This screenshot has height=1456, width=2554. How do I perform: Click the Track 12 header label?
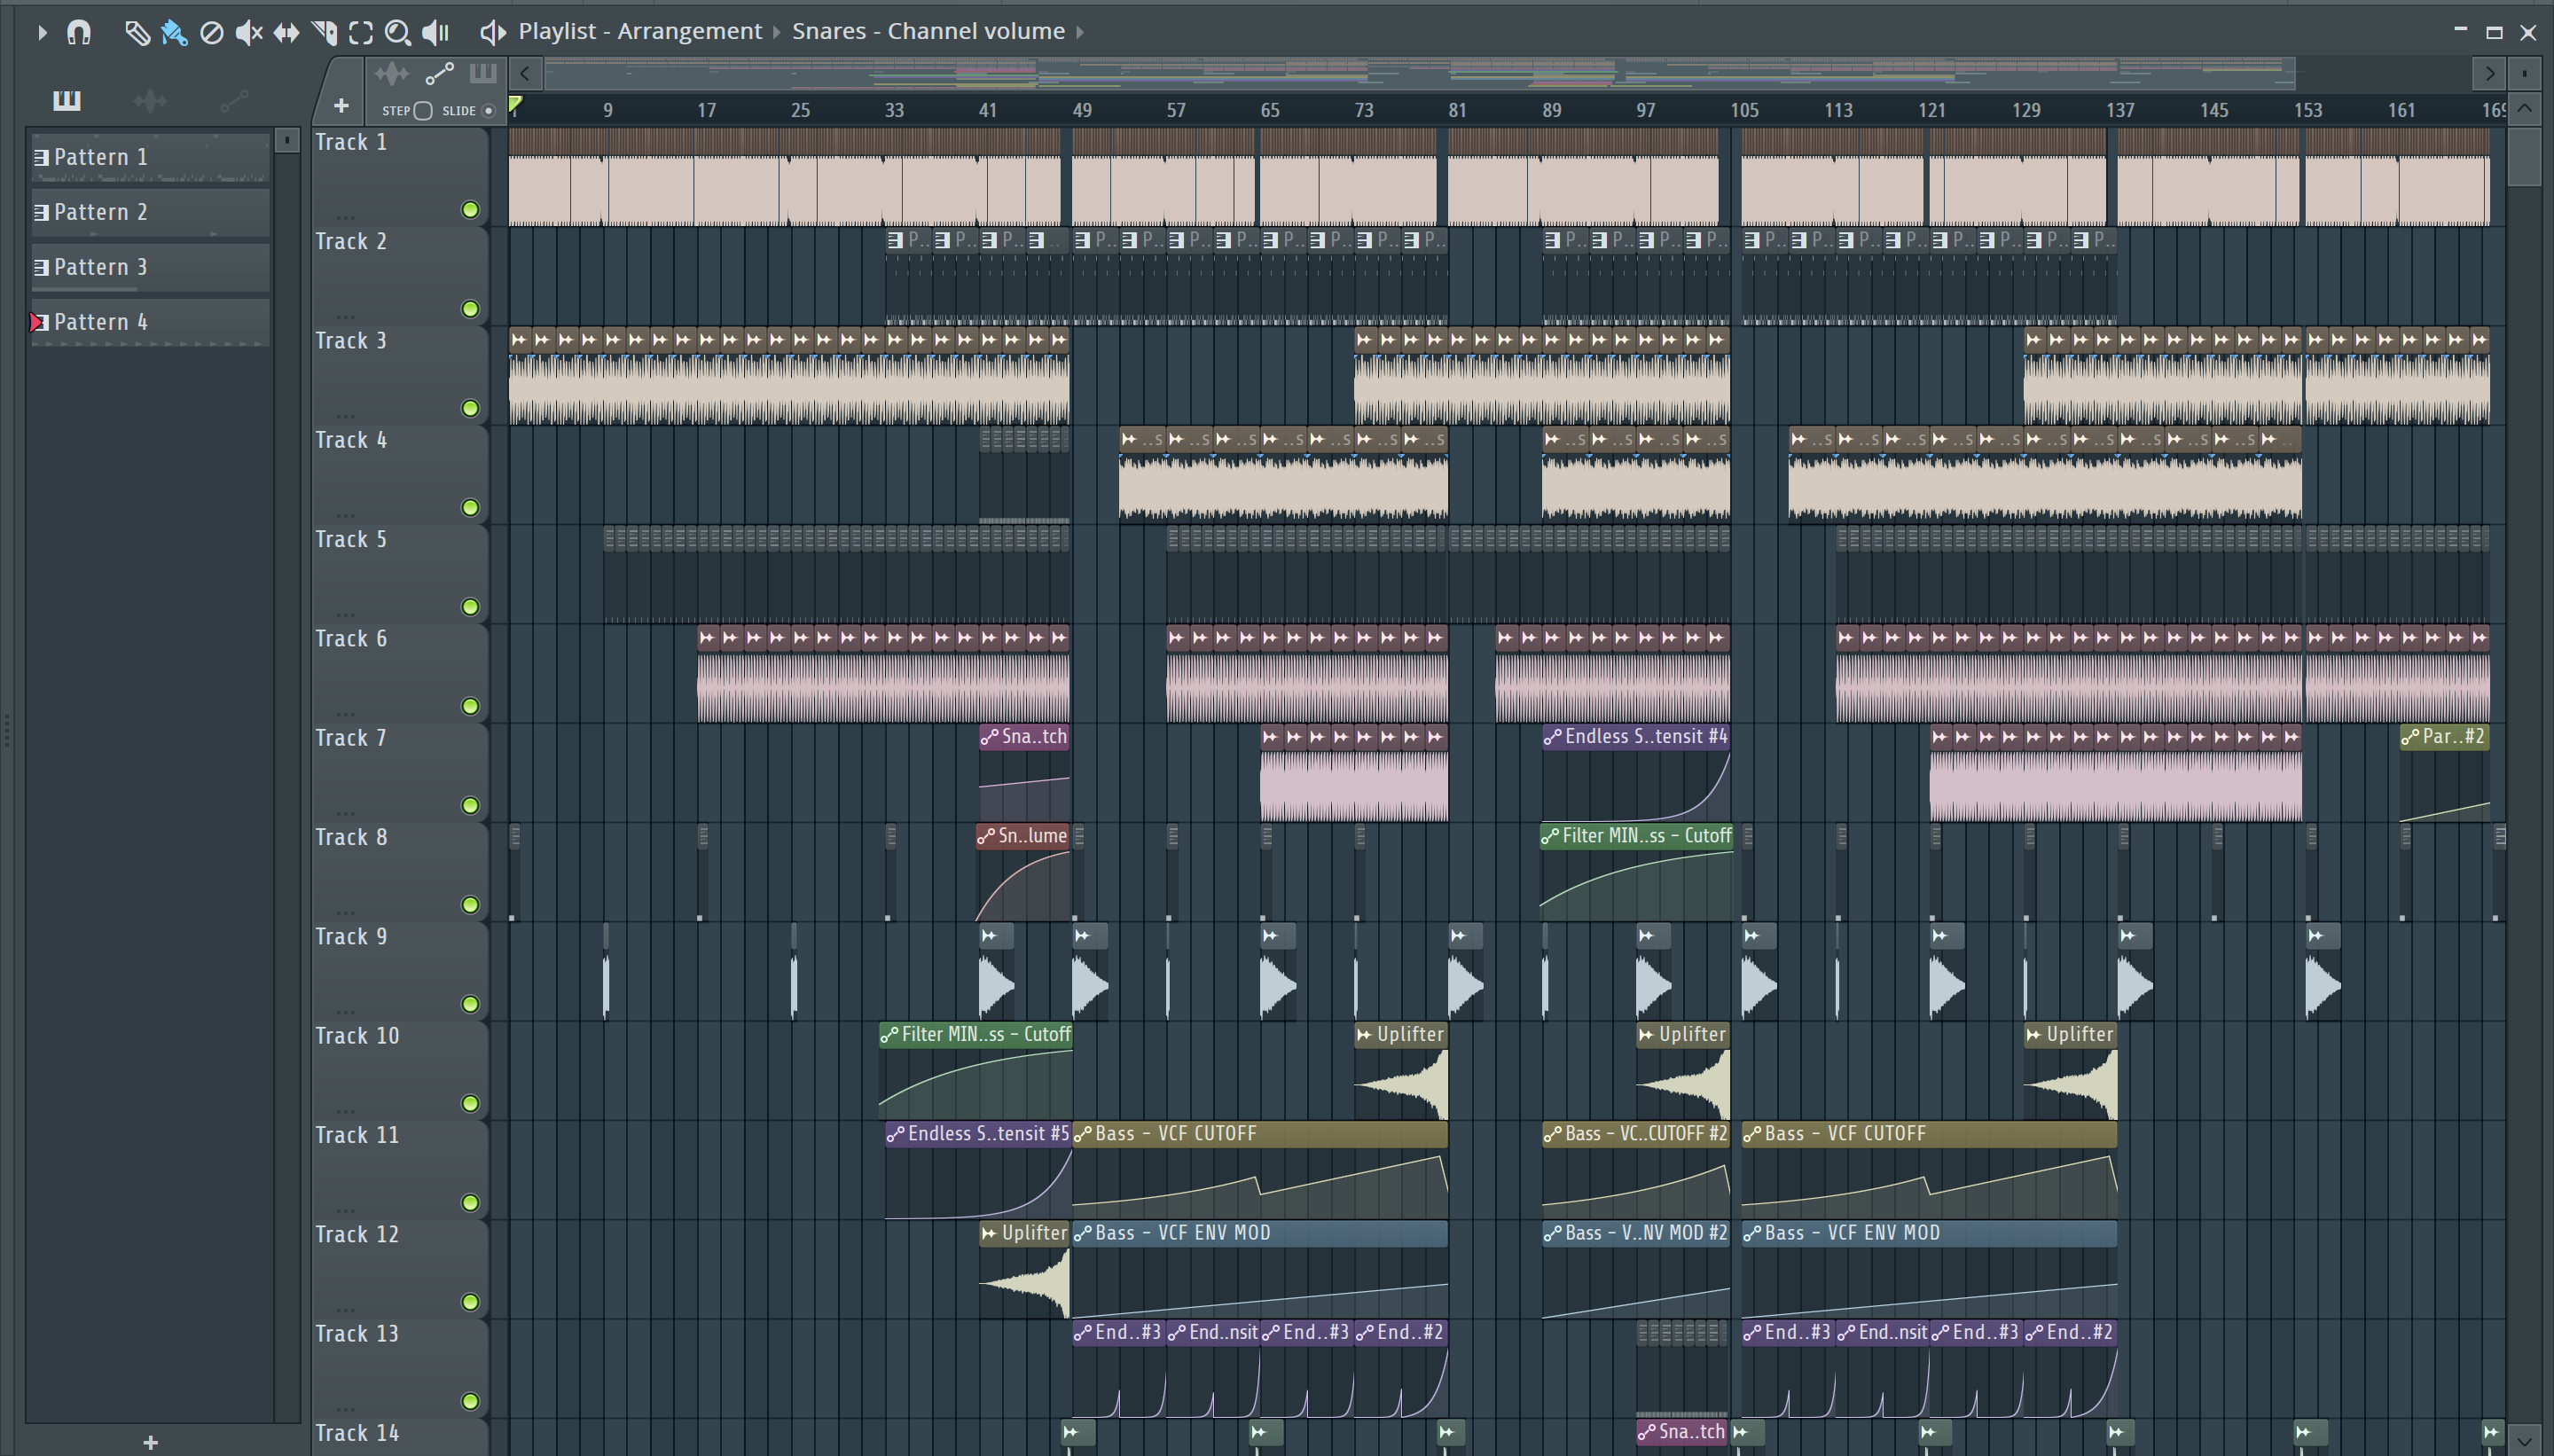tap(357, 1235)
